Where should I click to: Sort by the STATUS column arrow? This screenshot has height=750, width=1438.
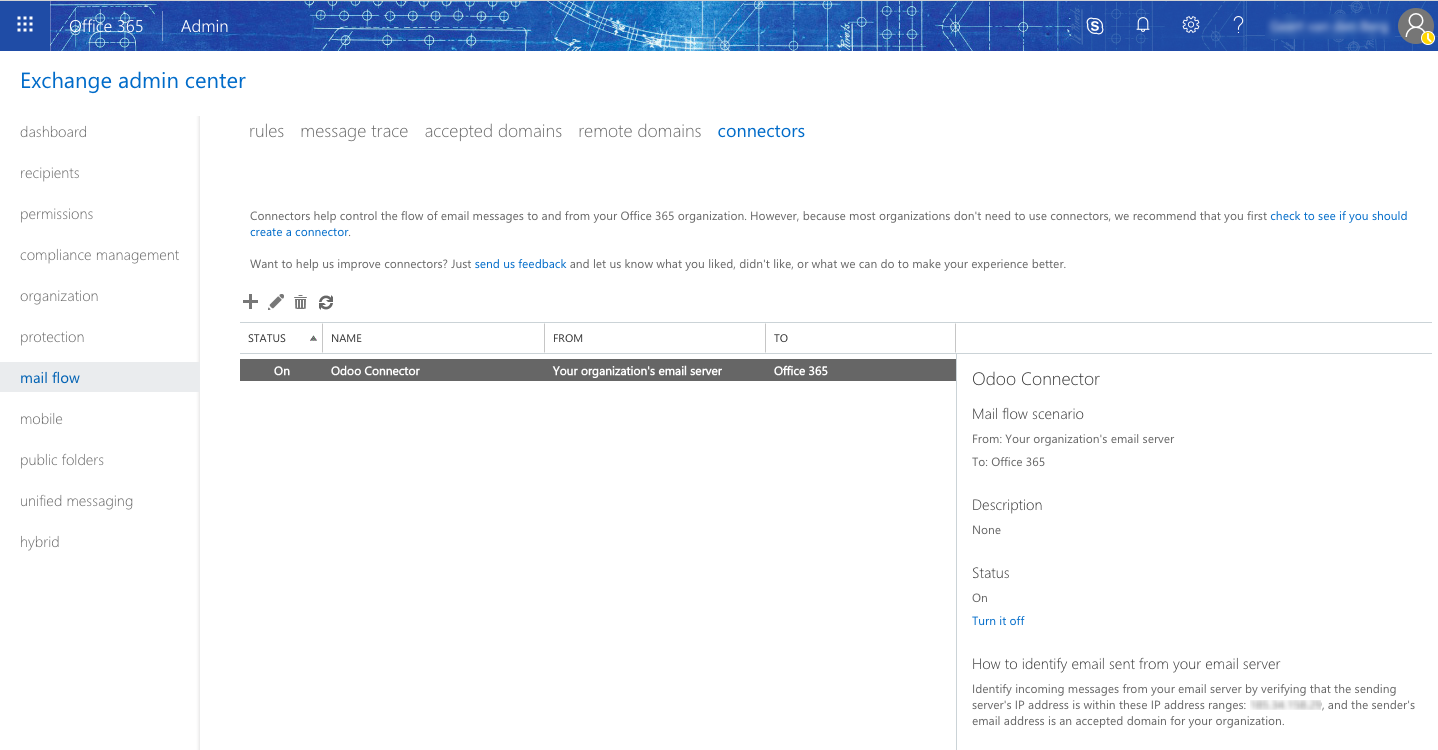[313, 339]
